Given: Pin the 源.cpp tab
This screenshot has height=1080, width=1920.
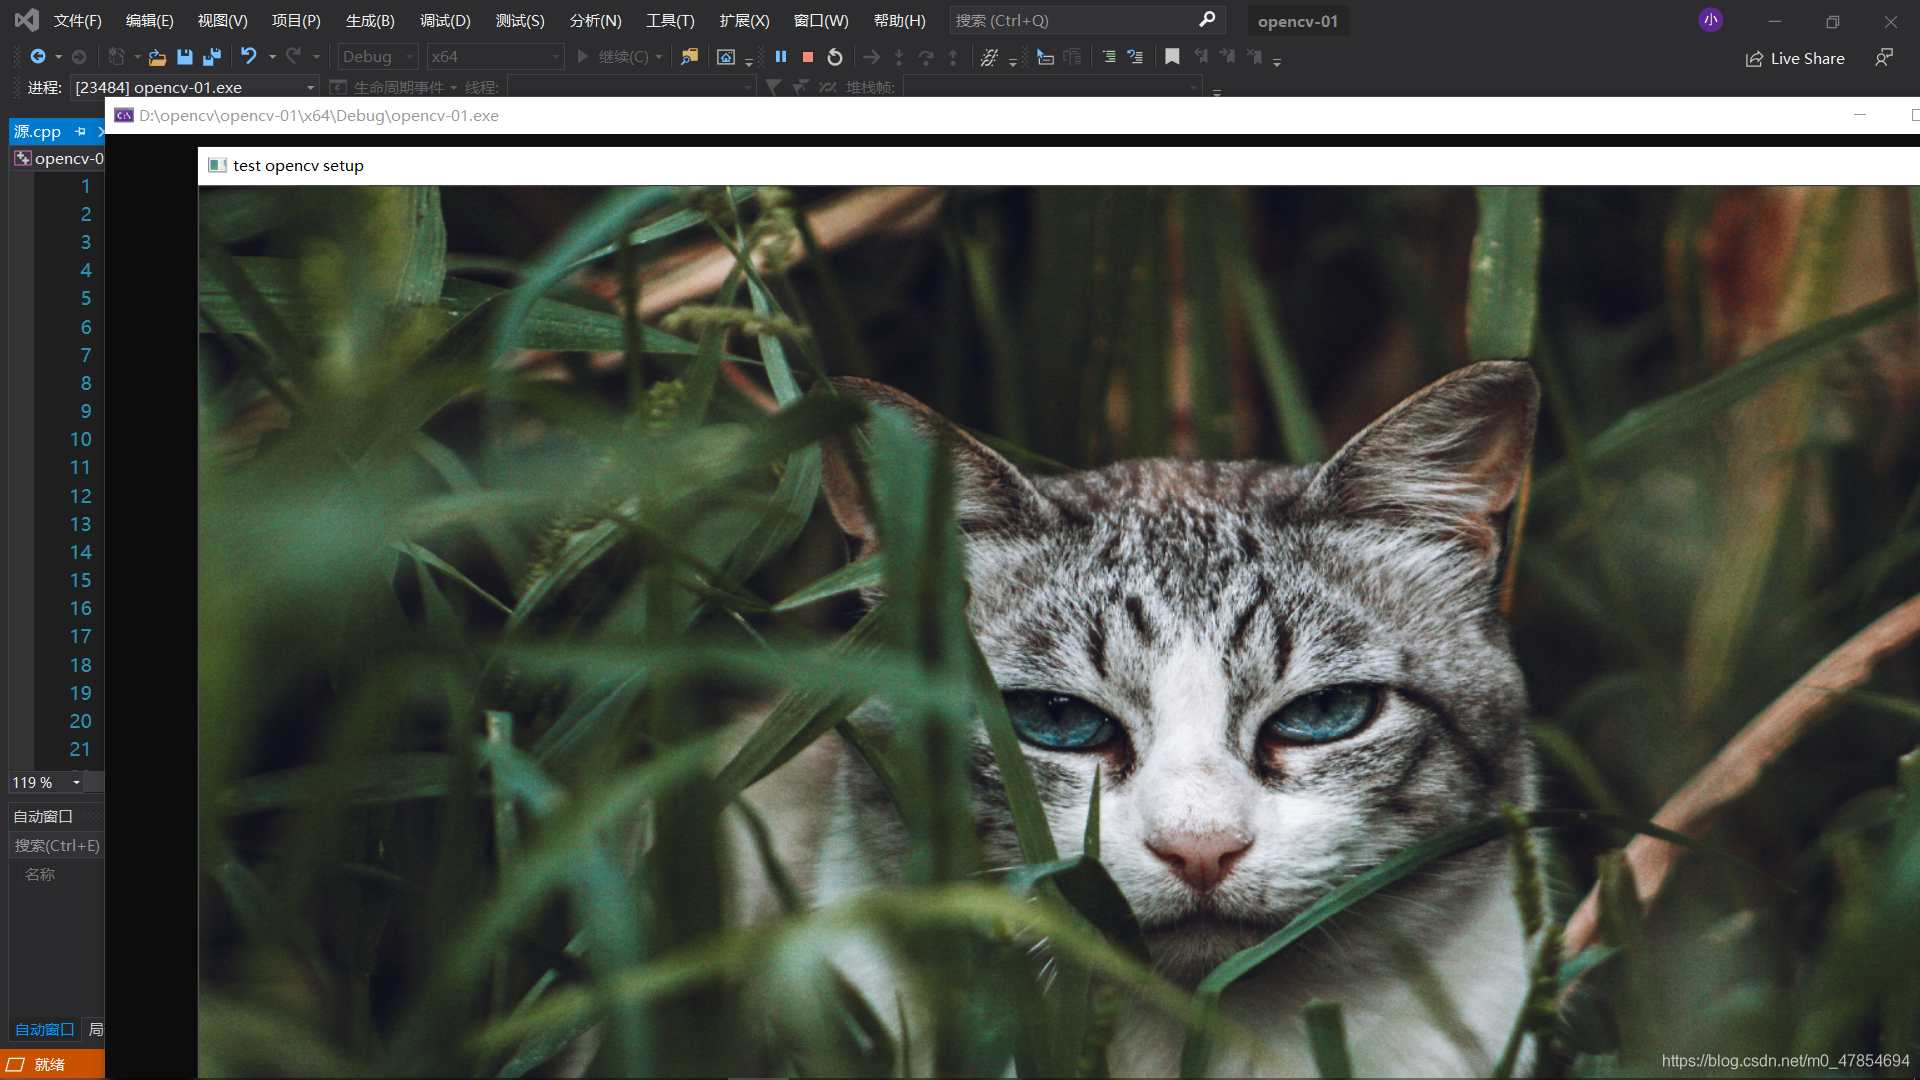Looking at the screenshot, I should [81, 131].
